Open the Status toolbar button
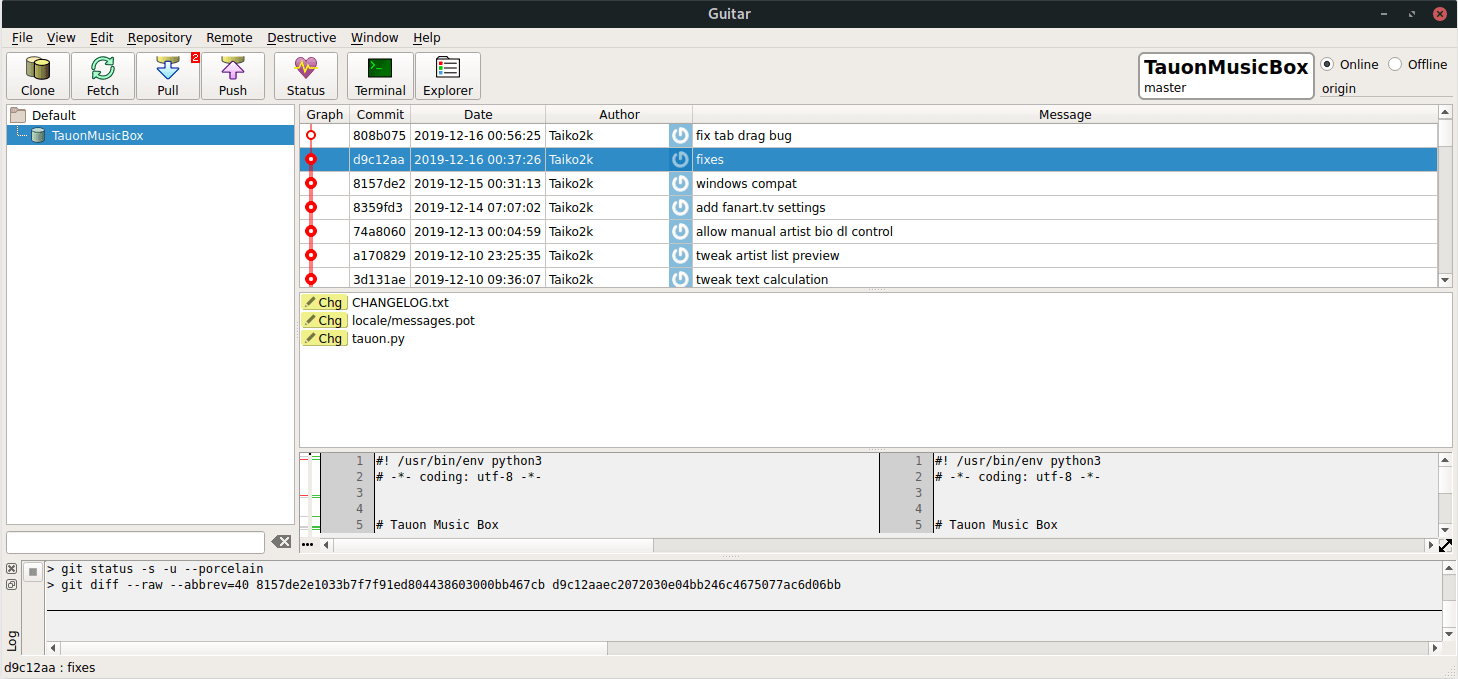The width and height of the screenshot is (1458, 679). pyautogui.click(x=306, y=76)
